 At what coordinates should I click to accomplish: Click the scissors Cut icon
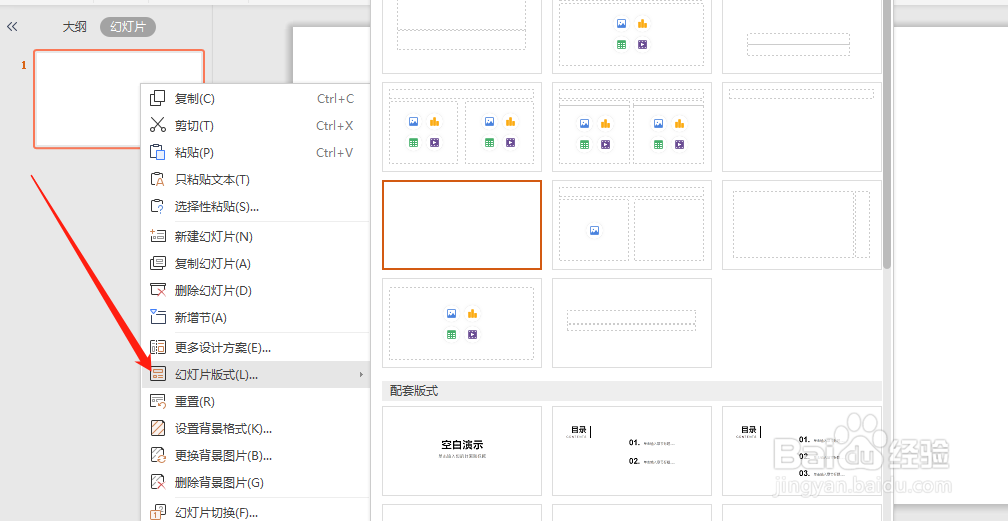click(x=158, y=125)
